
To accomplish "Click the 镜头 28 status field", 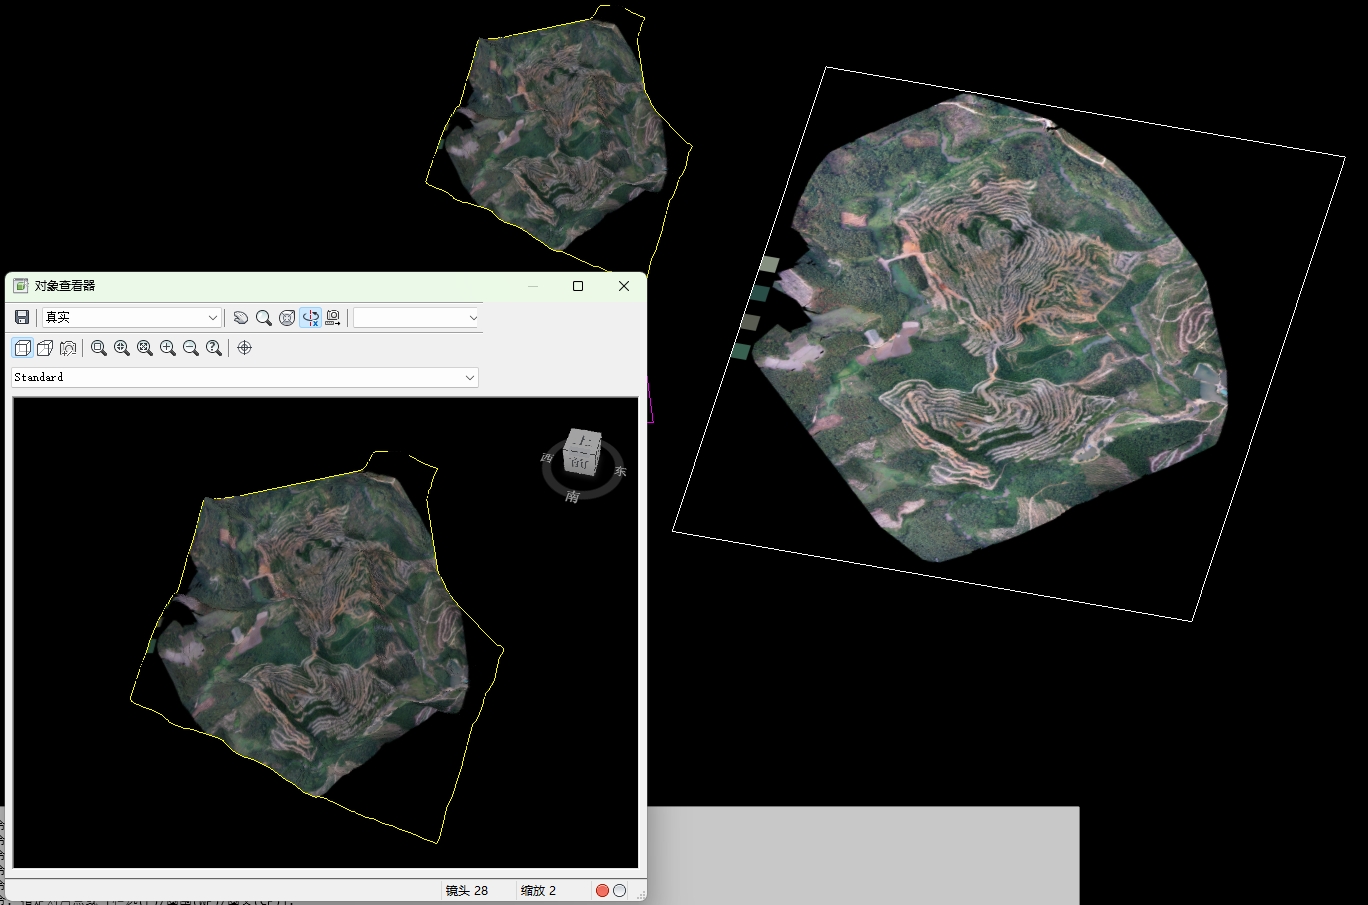I will [x=466, y=890].
